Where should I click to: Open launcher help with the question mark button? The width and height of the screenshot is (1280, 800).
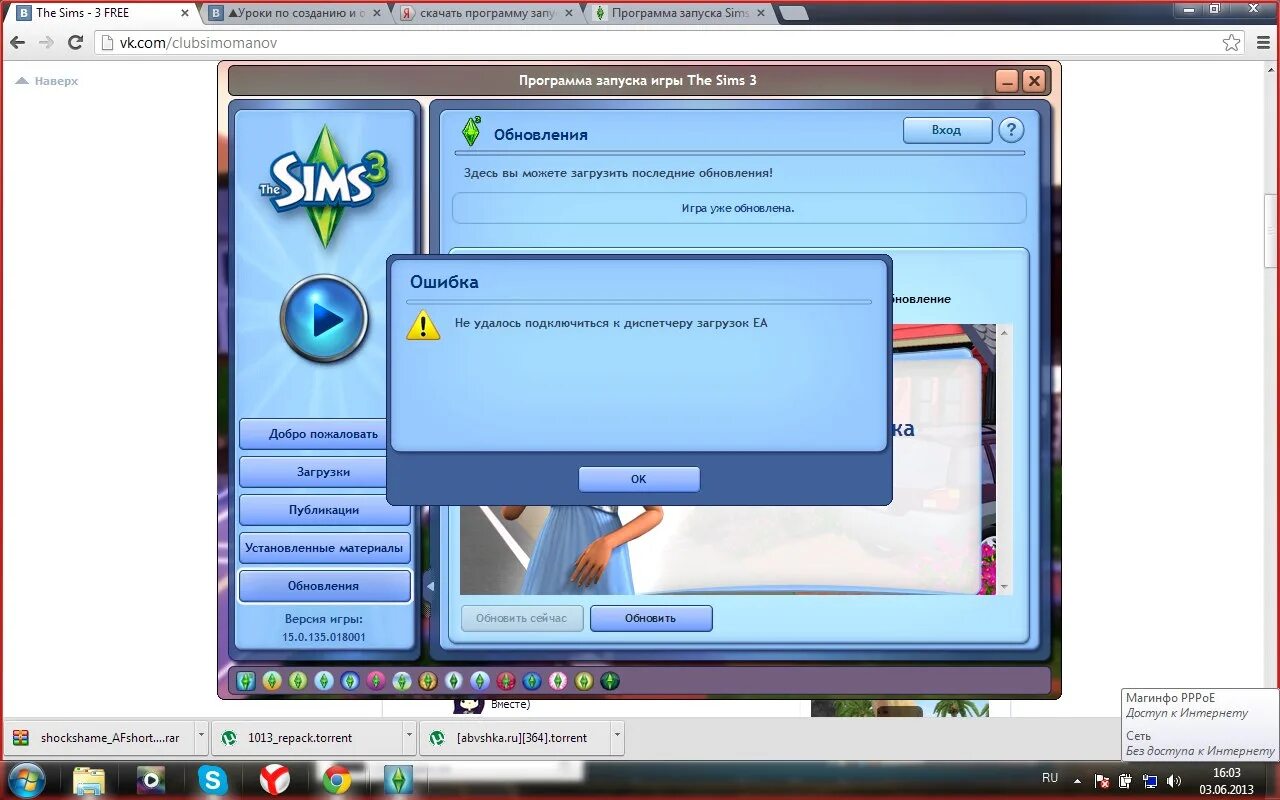1011,130
